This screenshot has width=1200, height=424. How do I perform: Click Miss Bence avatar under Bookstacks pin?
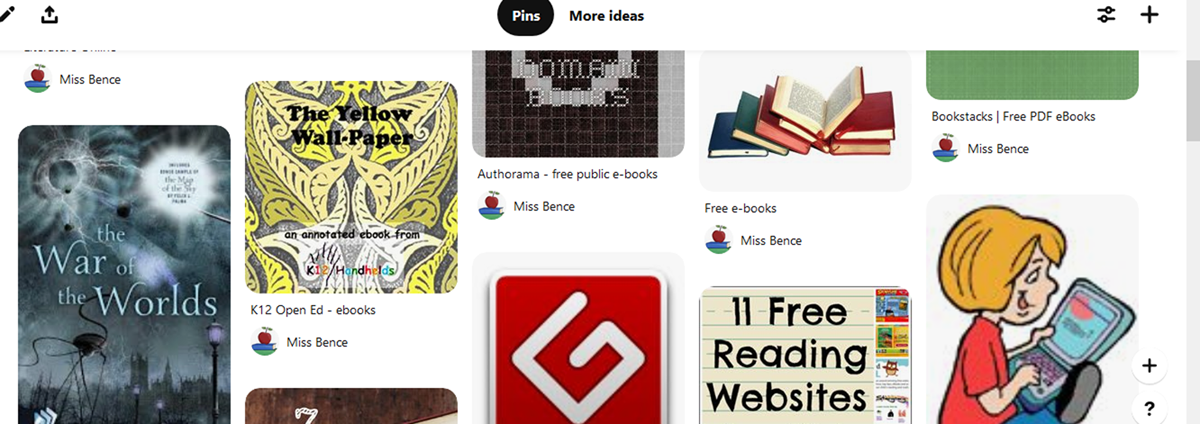(945, 149)
